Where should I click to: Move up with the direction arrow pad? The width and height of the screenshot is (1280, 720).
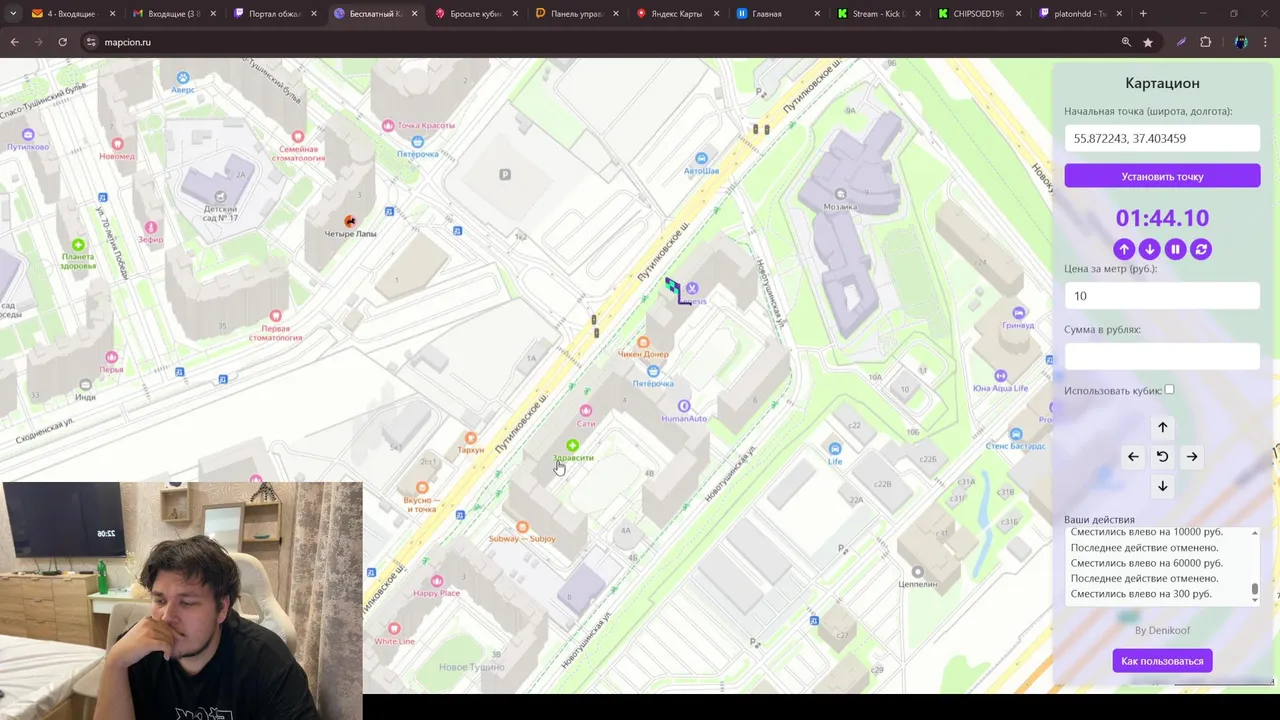point(1162,427)
